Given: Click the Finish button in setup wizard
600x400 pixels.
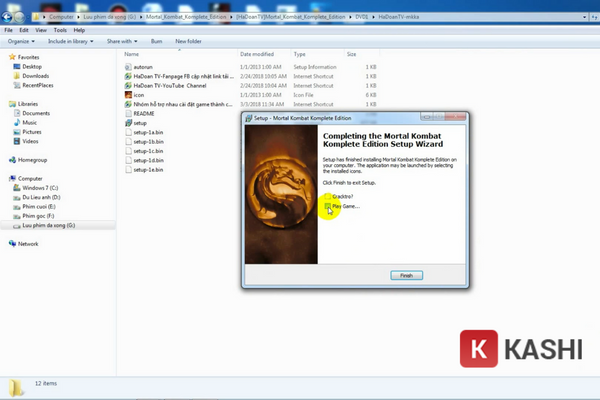Looking at the screenshot, I should coord(405,274).
